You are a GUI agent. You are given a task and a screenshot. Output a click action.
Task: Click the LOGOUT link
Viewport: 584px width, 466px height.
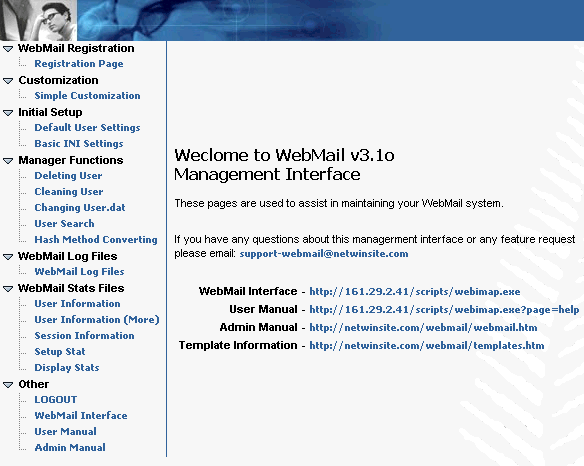point(55,400)
